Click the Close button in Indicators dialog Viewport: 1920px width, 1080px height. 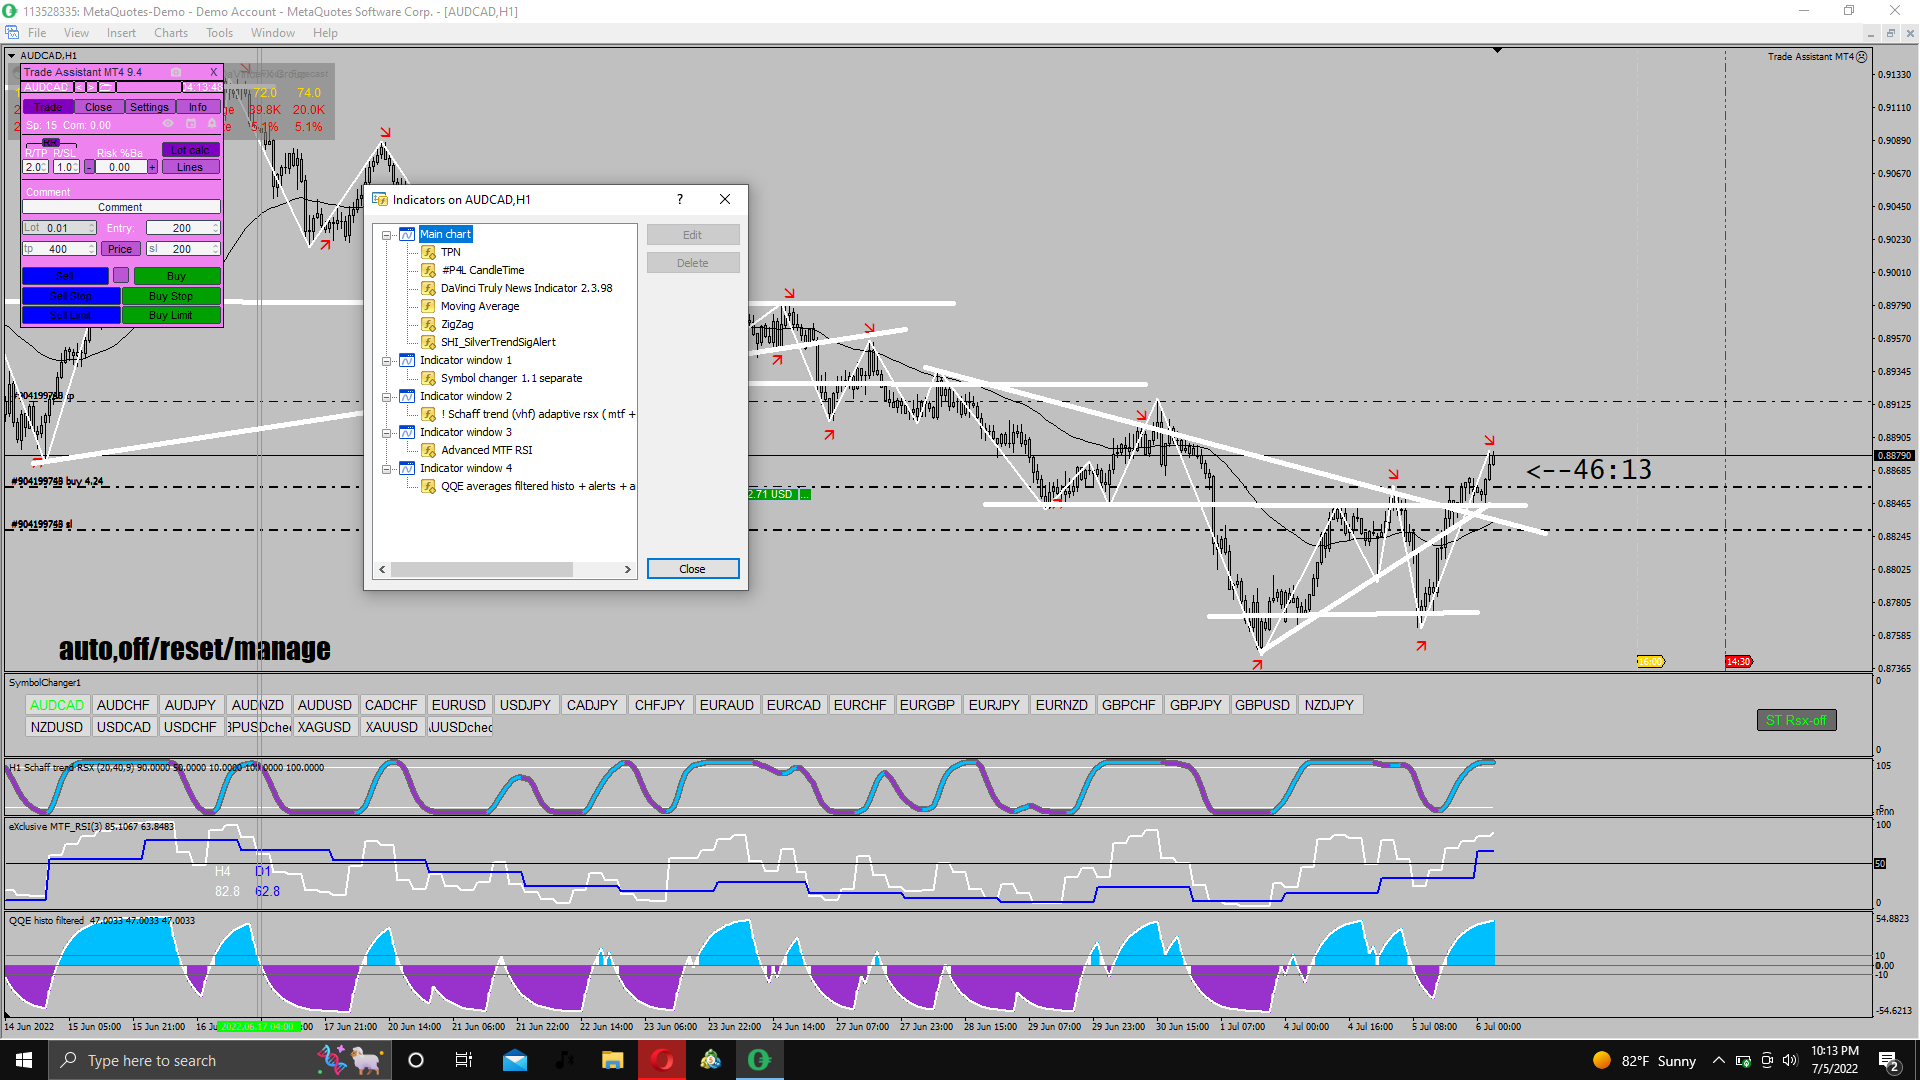692,569
